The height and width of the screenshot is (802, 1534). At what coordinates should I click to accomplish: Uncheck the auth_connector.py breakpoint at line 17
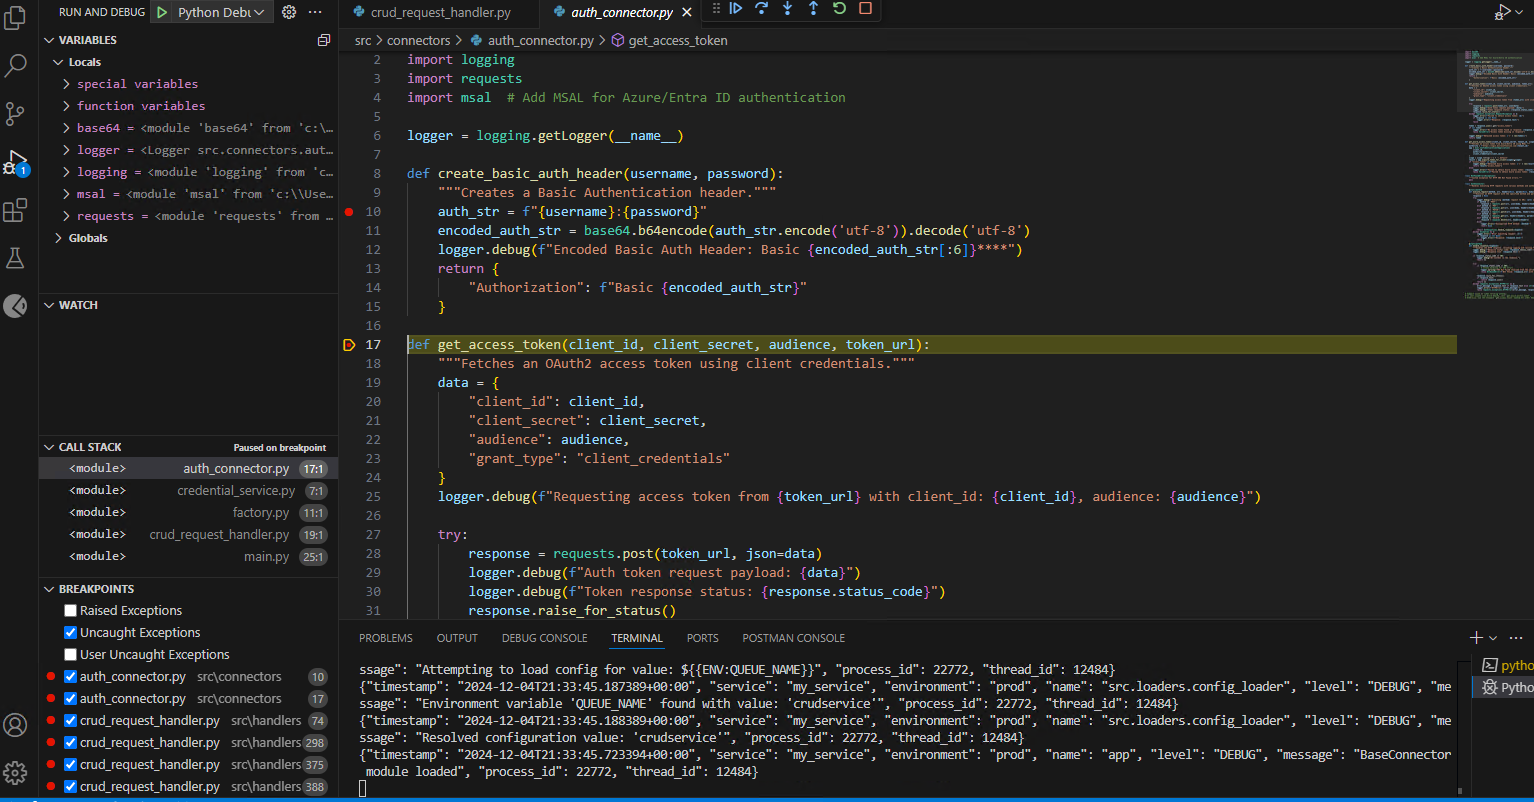[x=70, y=698]
